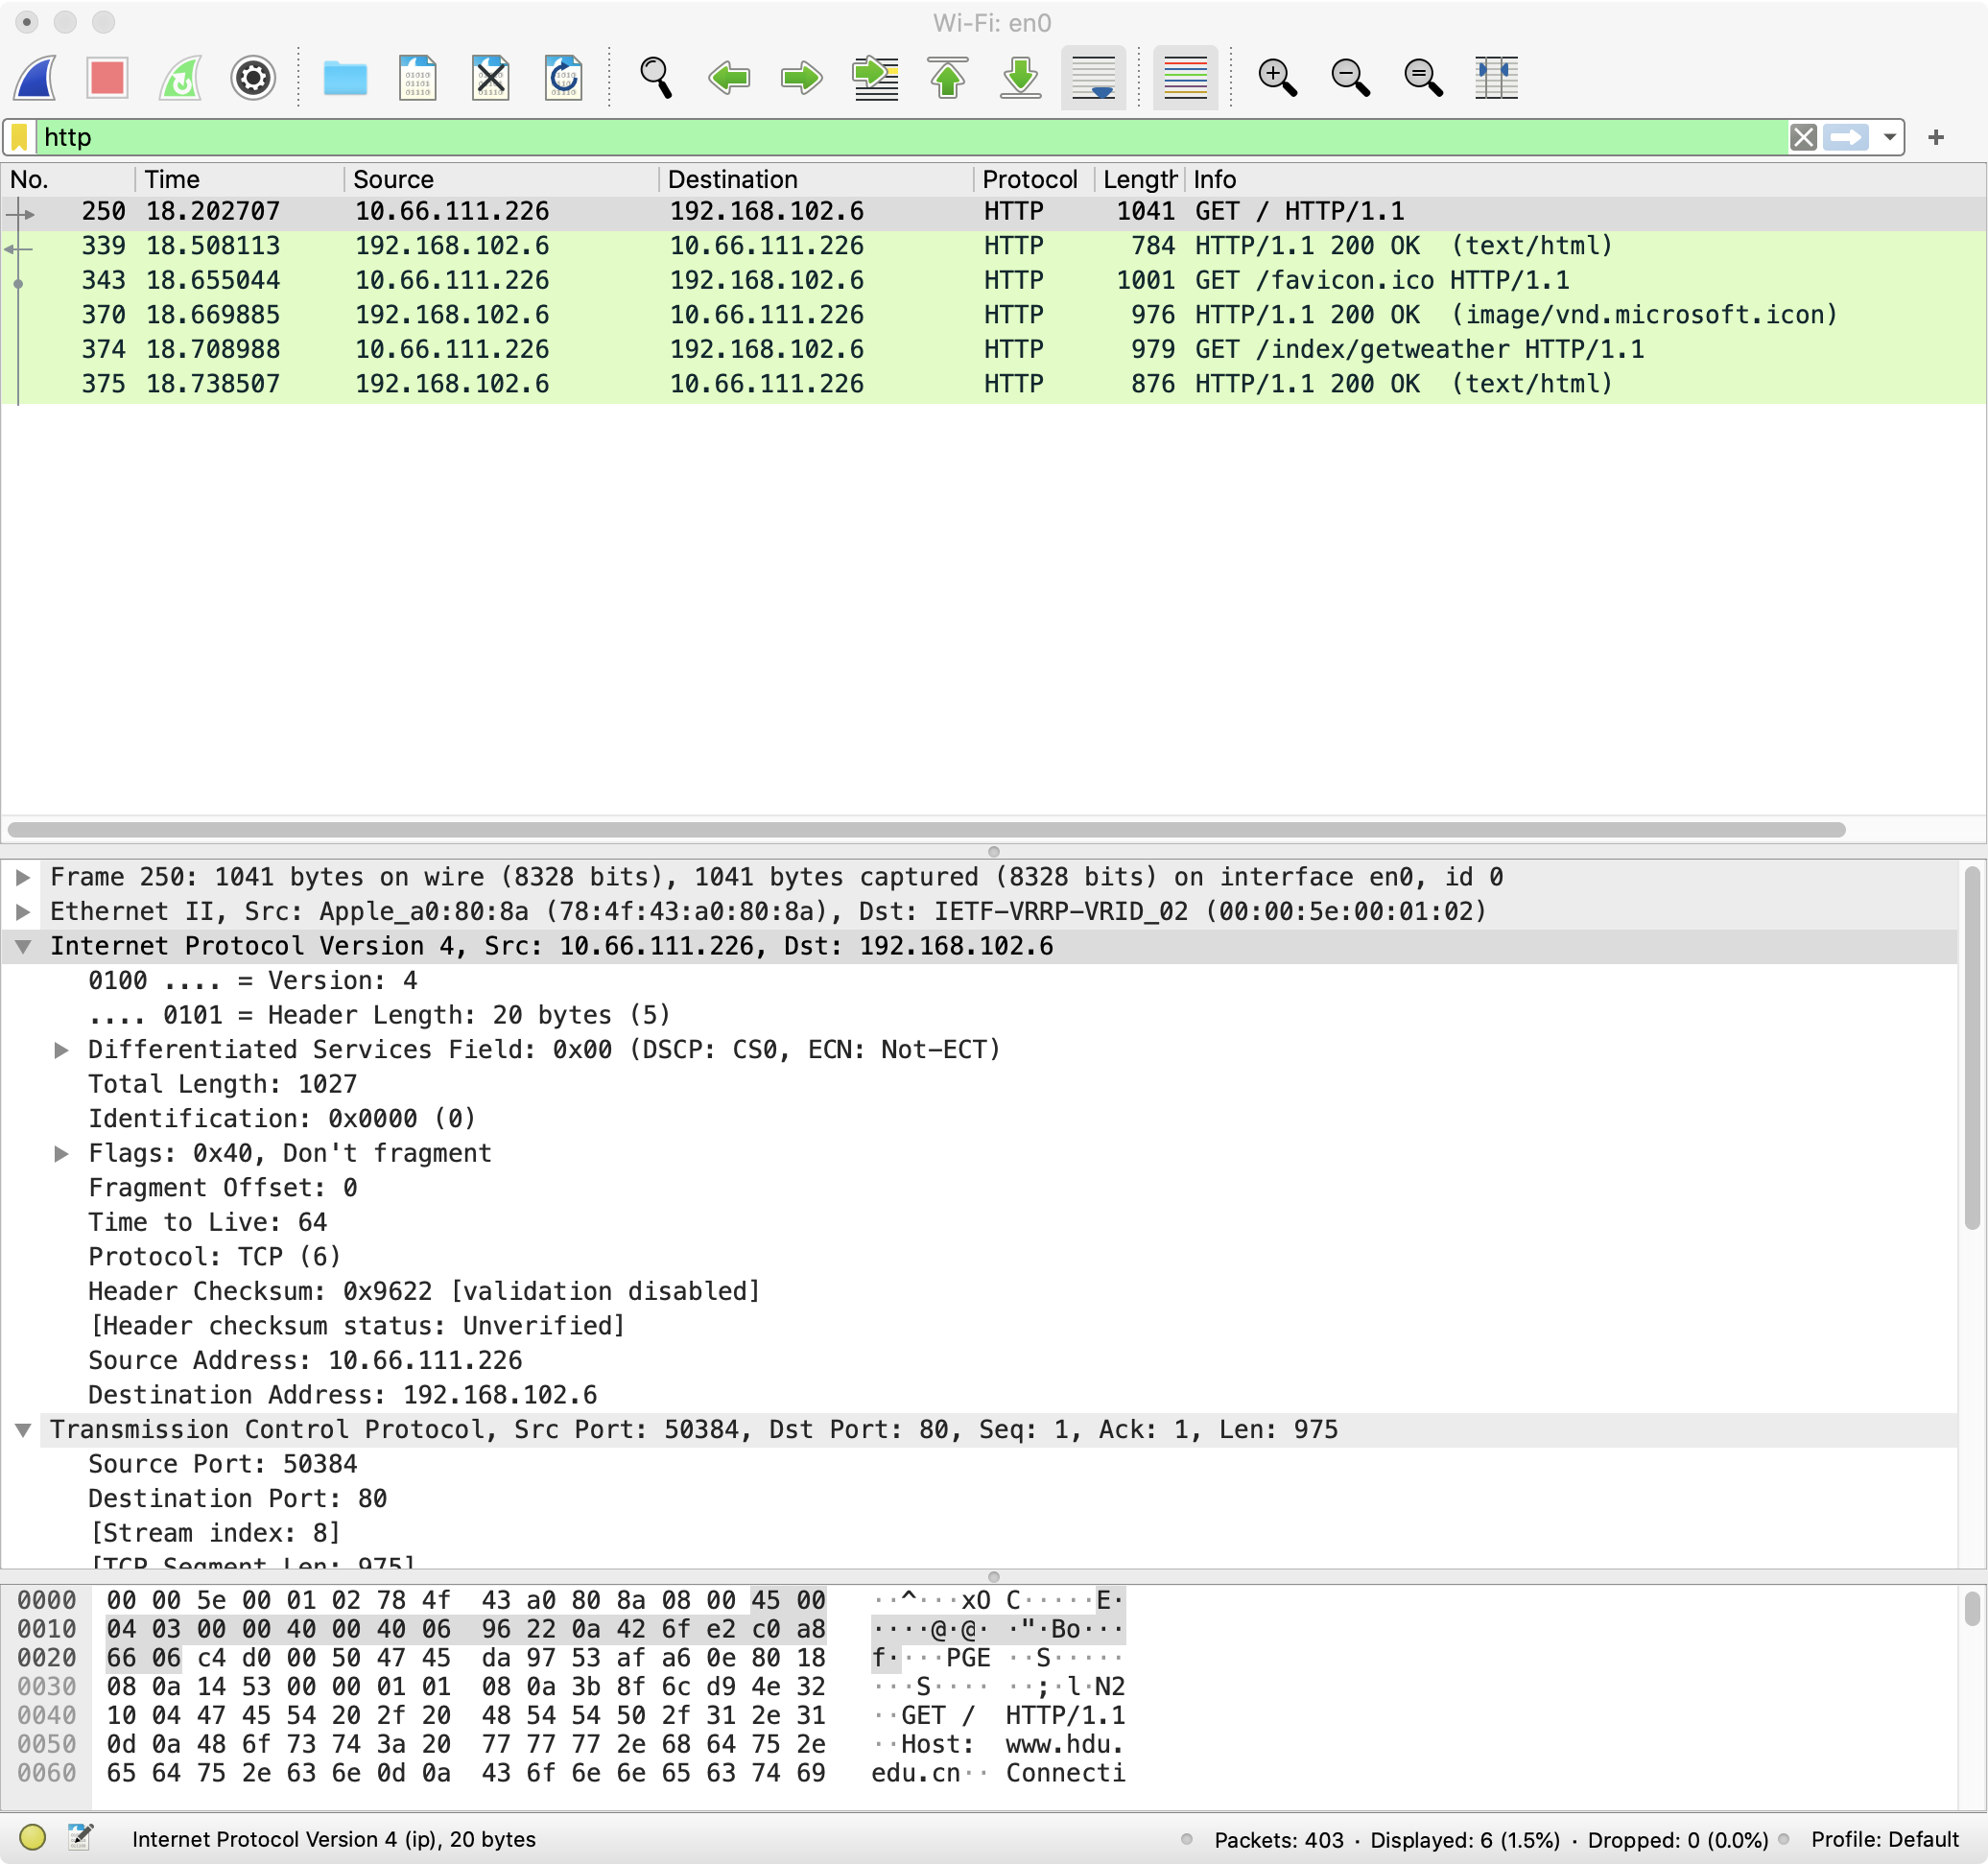Stop the capture with the red square
This screenshot has height=1864, width=1988.
coord(107,77)
